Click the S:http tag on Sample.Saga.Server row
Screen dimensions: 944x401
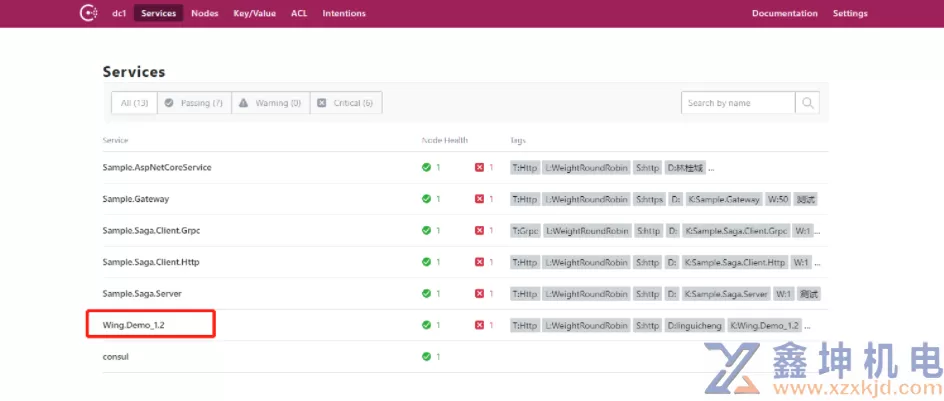[x=647, y=294]
